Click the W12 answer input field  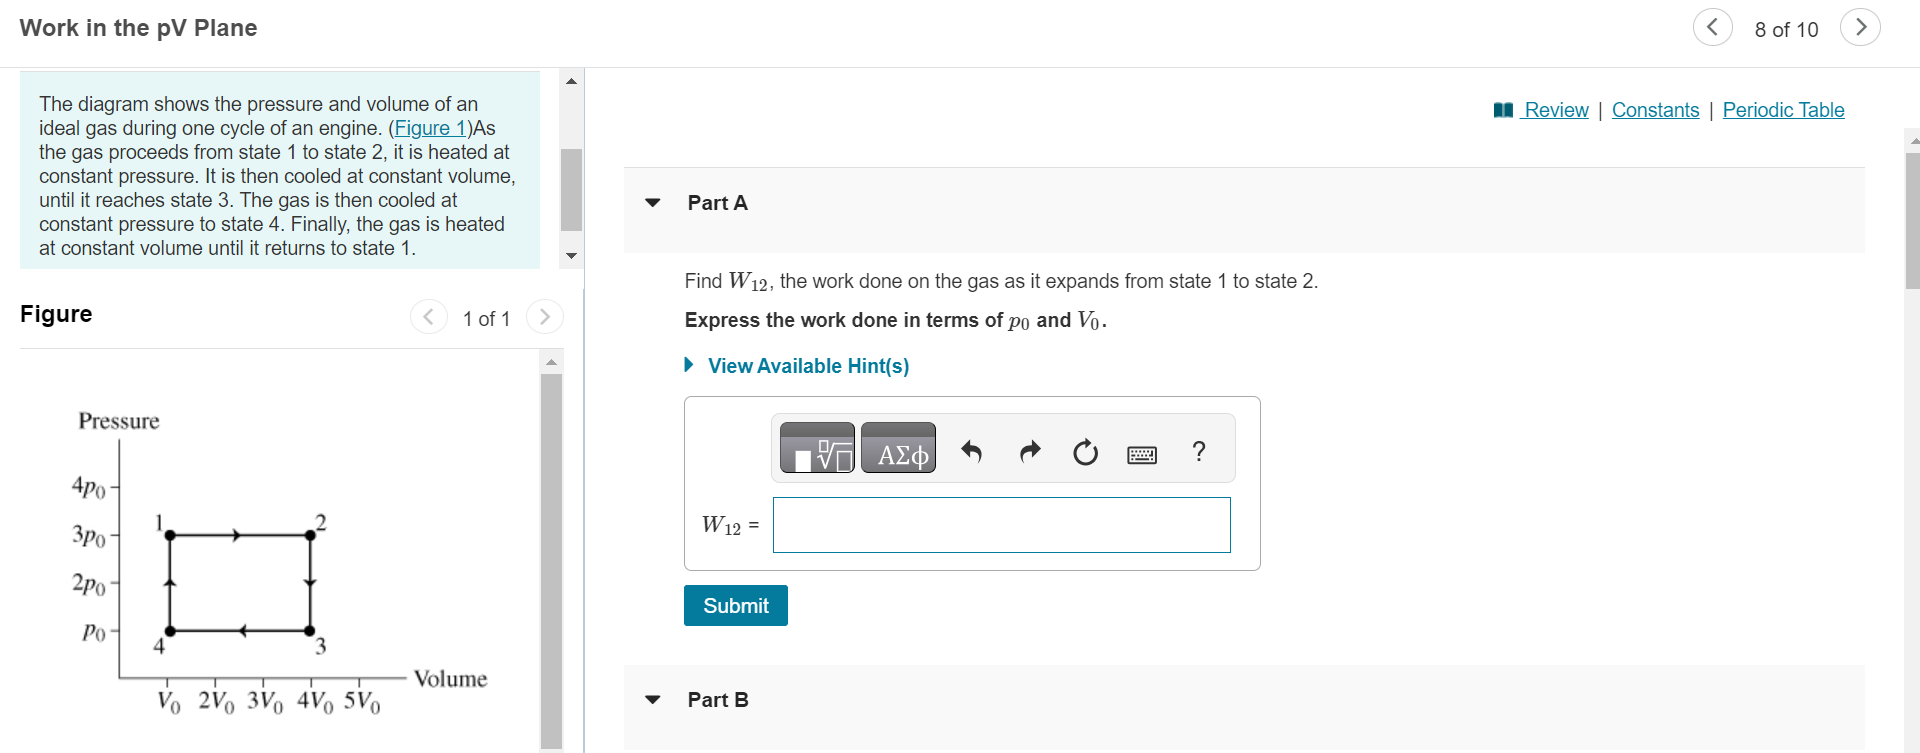click(1001, 525)
